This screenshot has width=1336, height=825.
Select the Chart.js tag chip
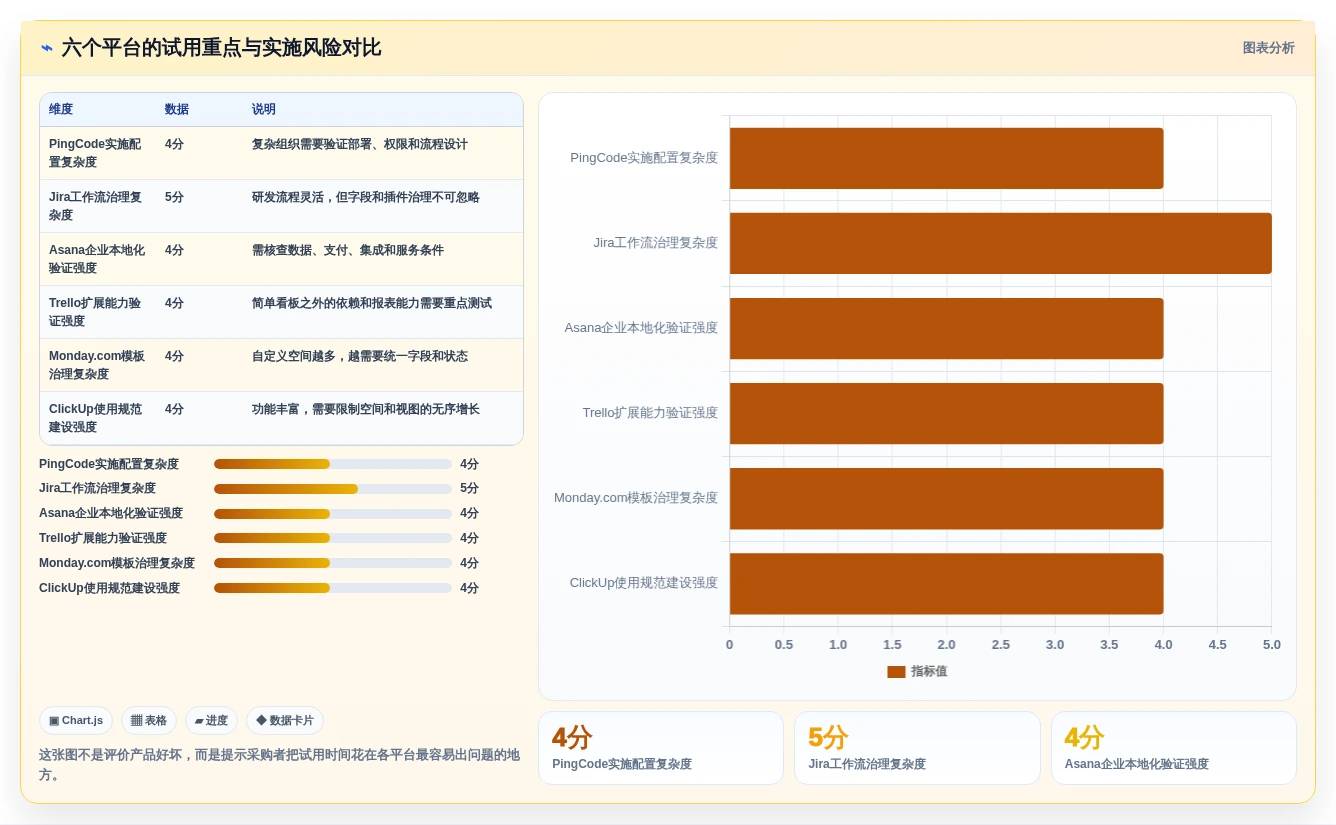(x=76, y=720)
